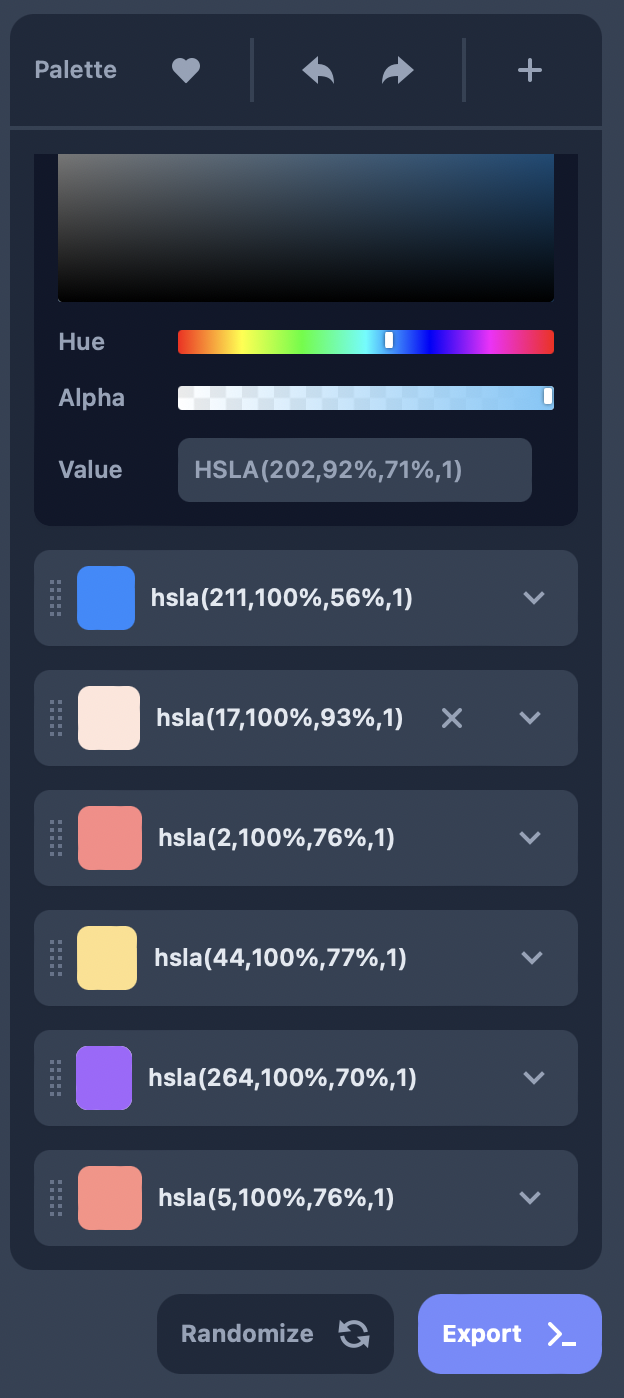The height and width of the screenshot is (1398, 624).
Task: Click the redo arrow icon
Action: pyautogui.click(x=396, y=70)
